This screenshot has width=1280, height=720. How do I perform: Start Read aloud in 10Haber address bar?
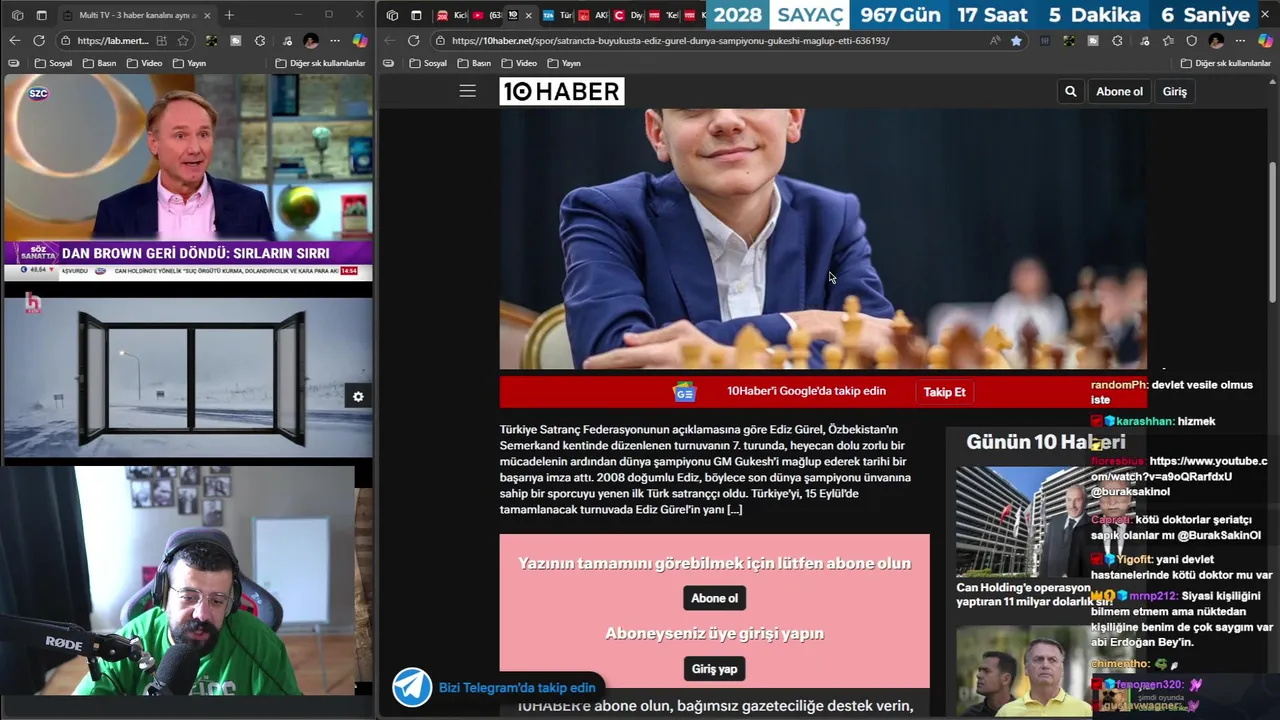[x=994, y=40]
